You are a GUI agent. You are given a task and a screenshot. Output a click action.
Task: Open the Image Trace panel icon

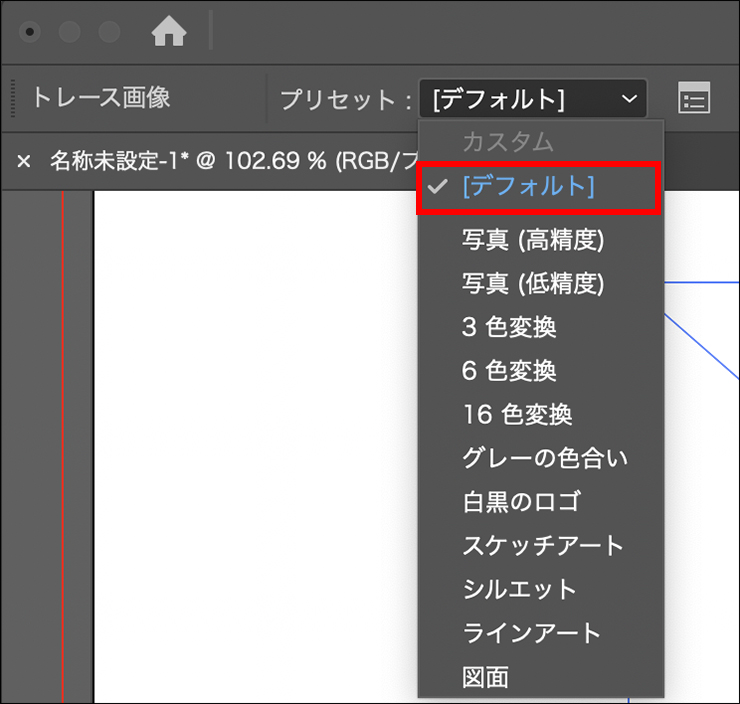click(693, 99)
